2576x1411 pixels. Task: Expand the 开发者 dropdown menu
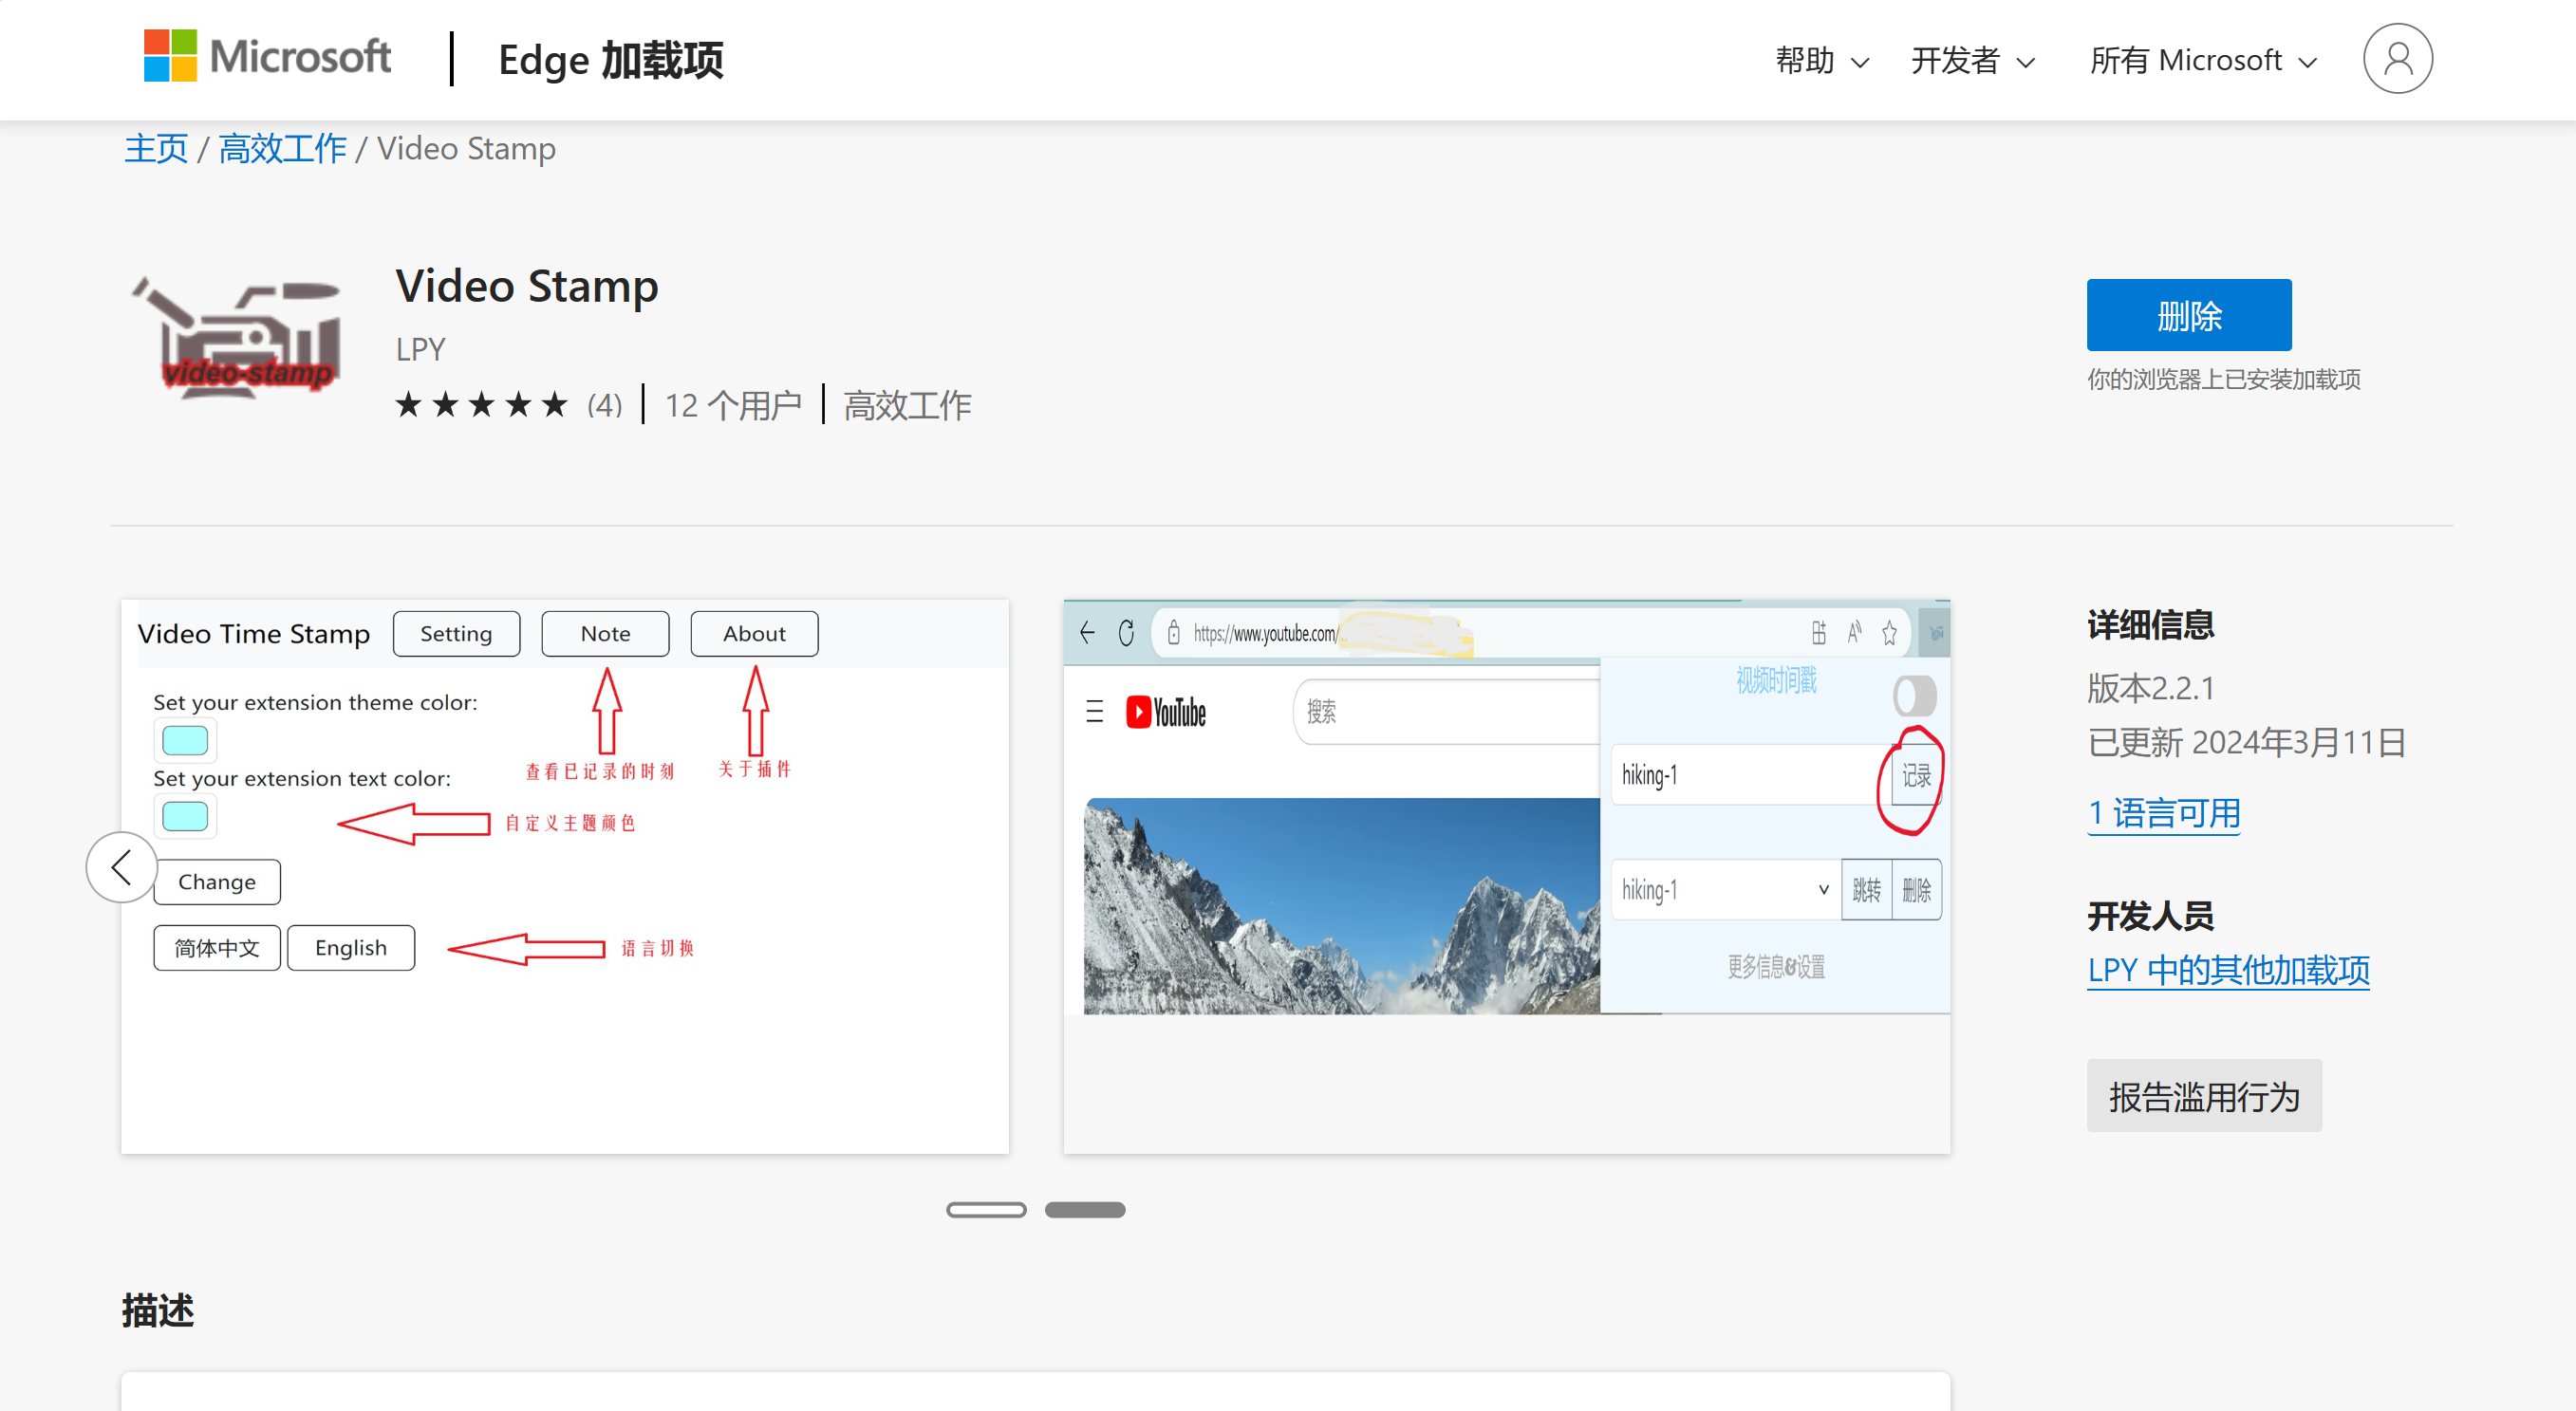(x=1971, y=61)
